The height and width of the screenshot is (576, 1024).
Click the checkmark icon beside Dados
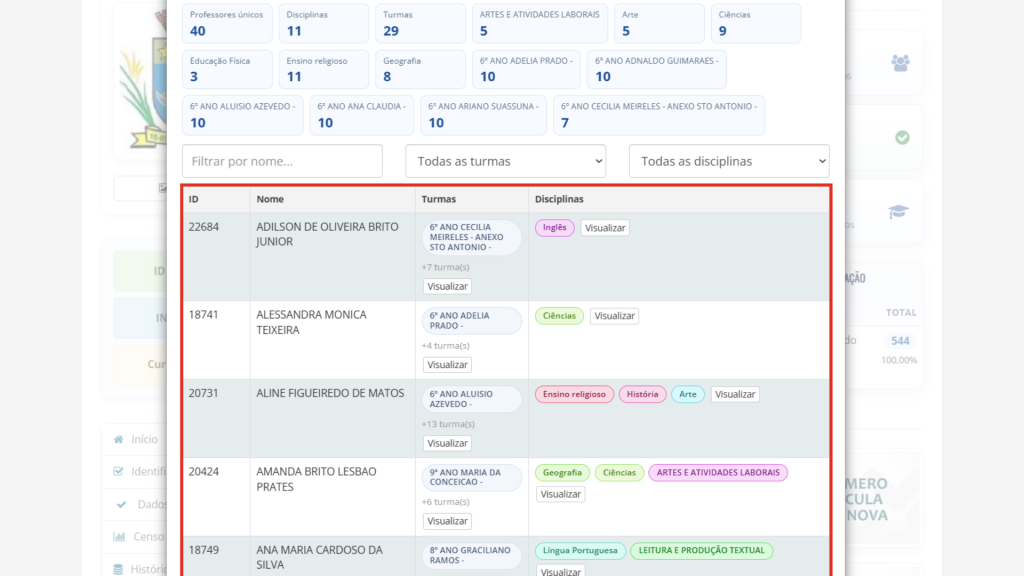(122, 504)
